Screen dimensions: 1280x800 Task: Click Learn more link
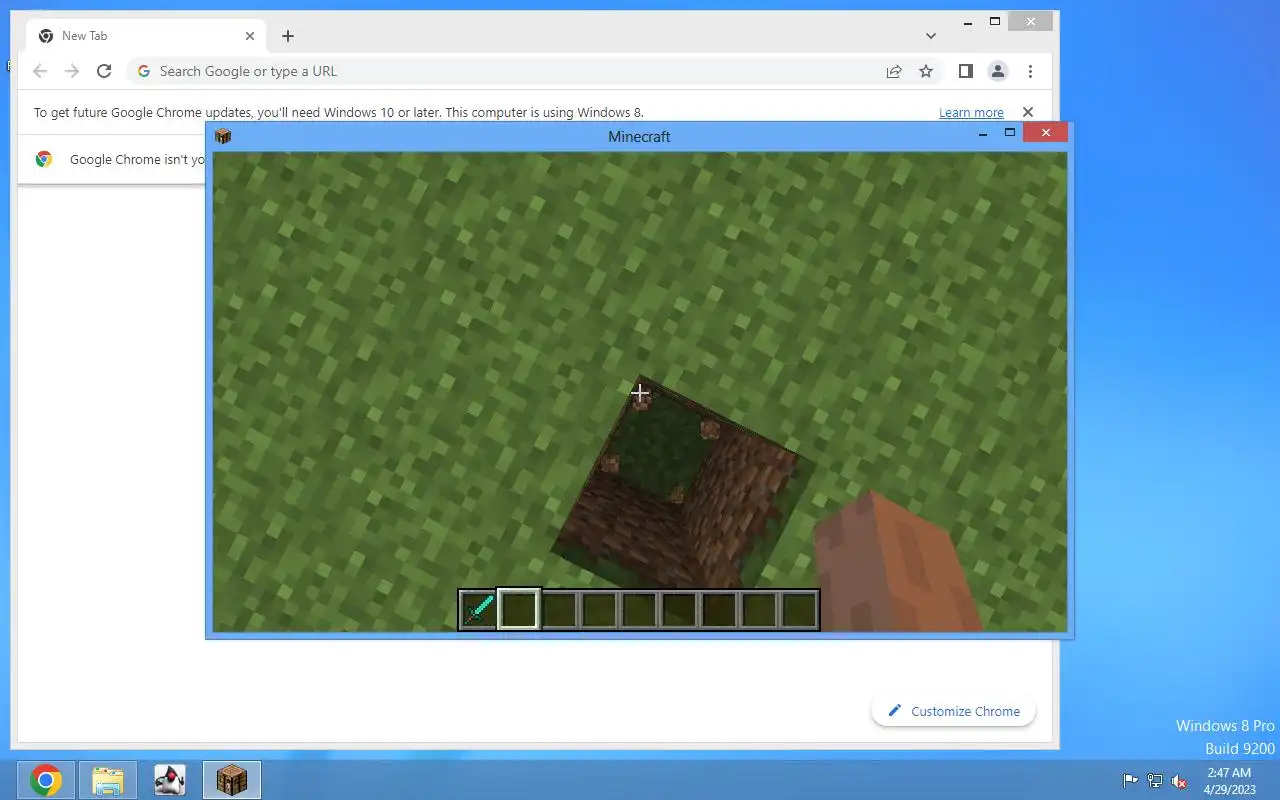coord(971,113)
